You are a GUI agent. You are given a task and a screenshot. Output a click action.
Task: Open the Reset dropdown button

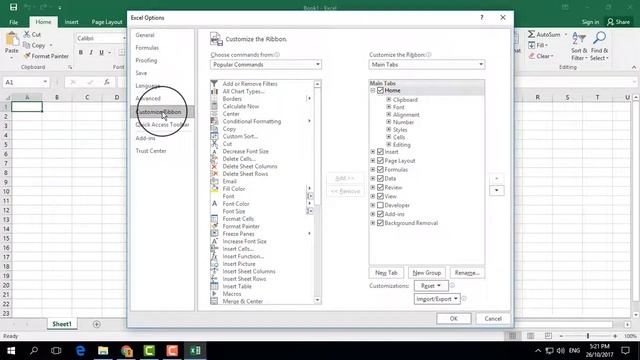tap(431, 286)
